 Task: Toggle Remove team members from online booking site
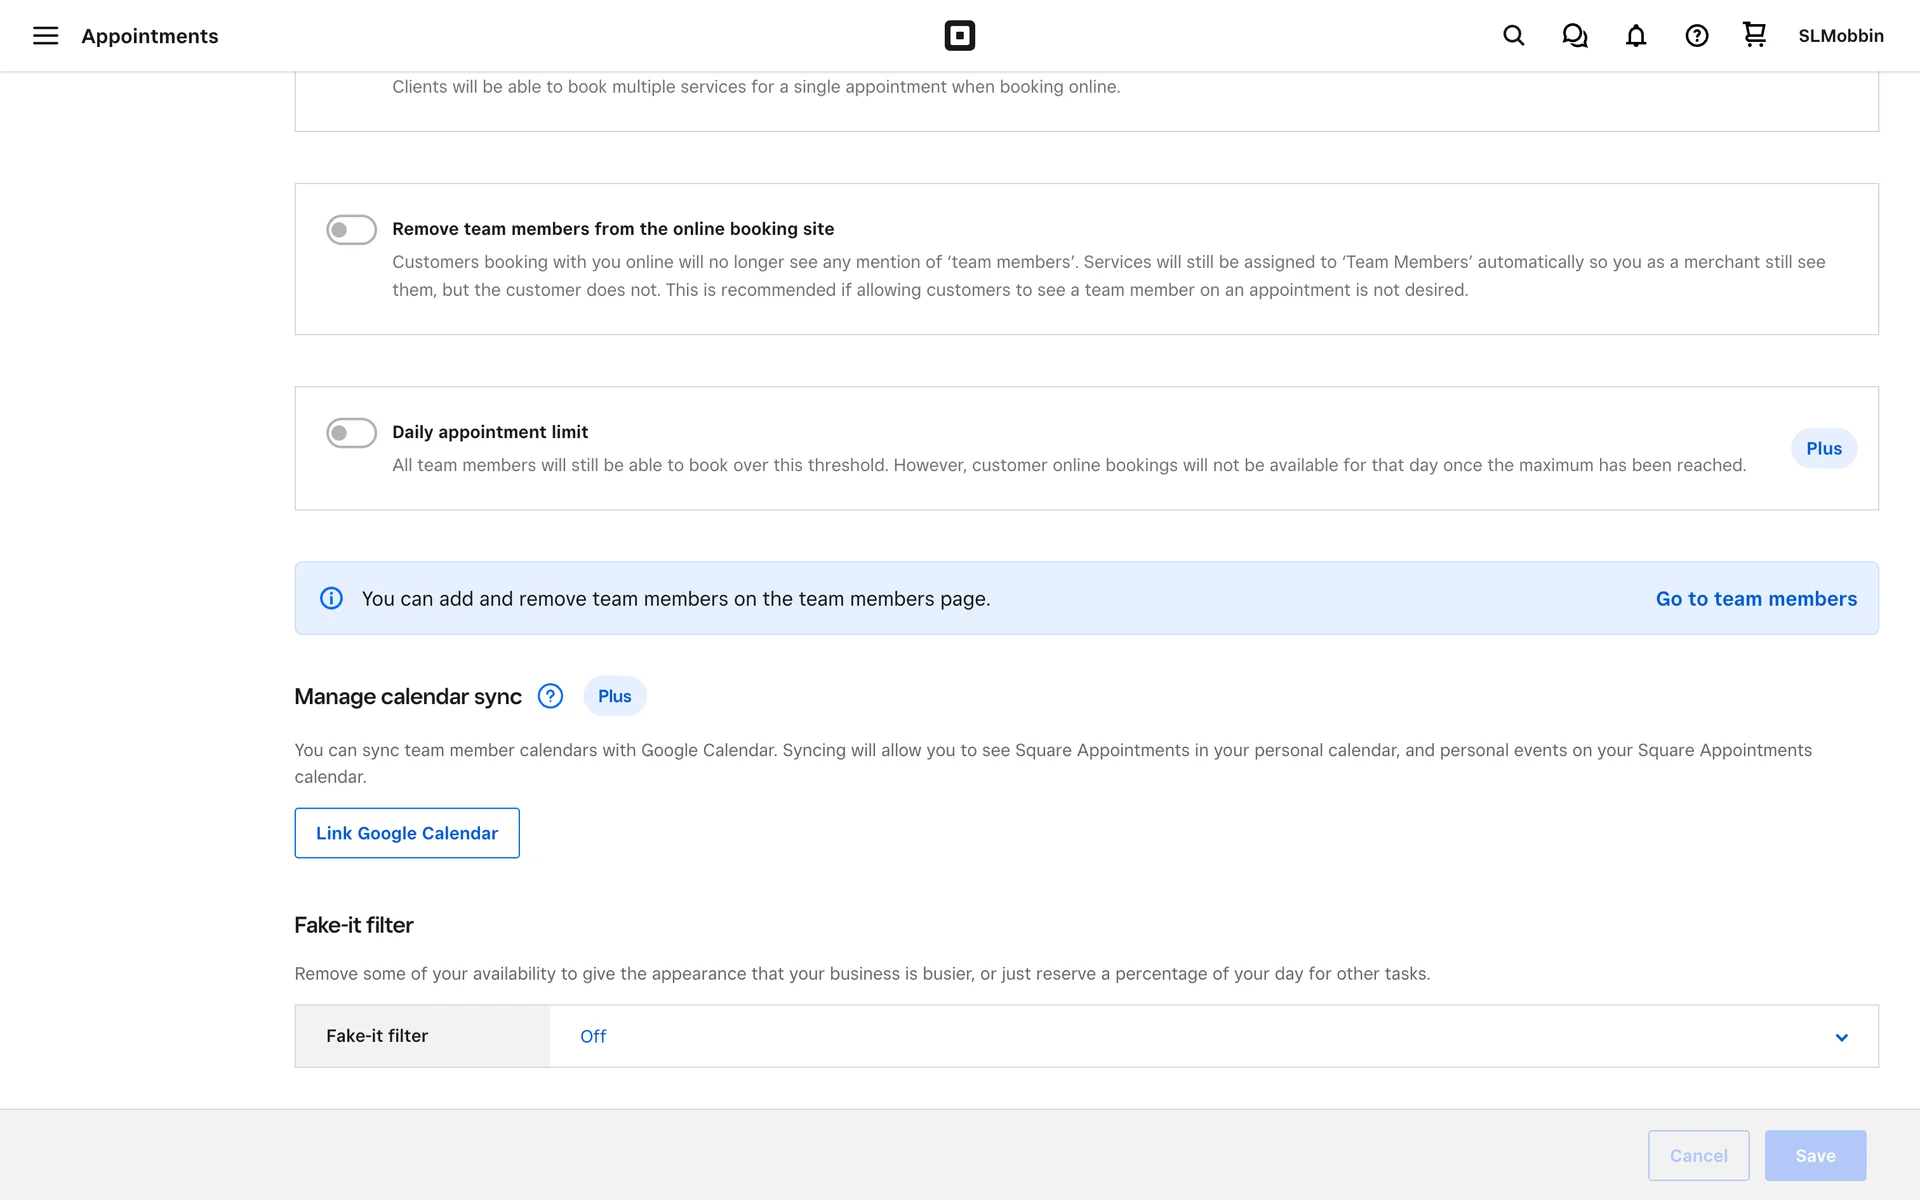point(351,229)
